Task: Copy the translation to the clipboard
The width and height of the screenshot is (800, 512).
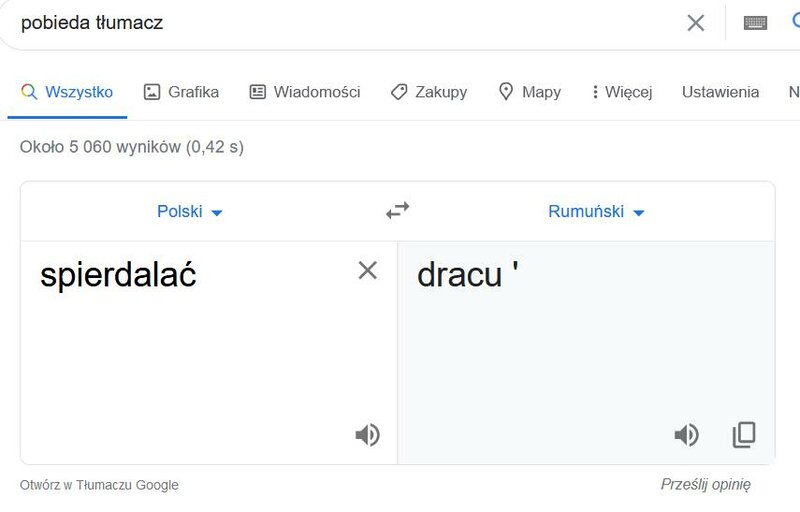Action: pos(744,435)
